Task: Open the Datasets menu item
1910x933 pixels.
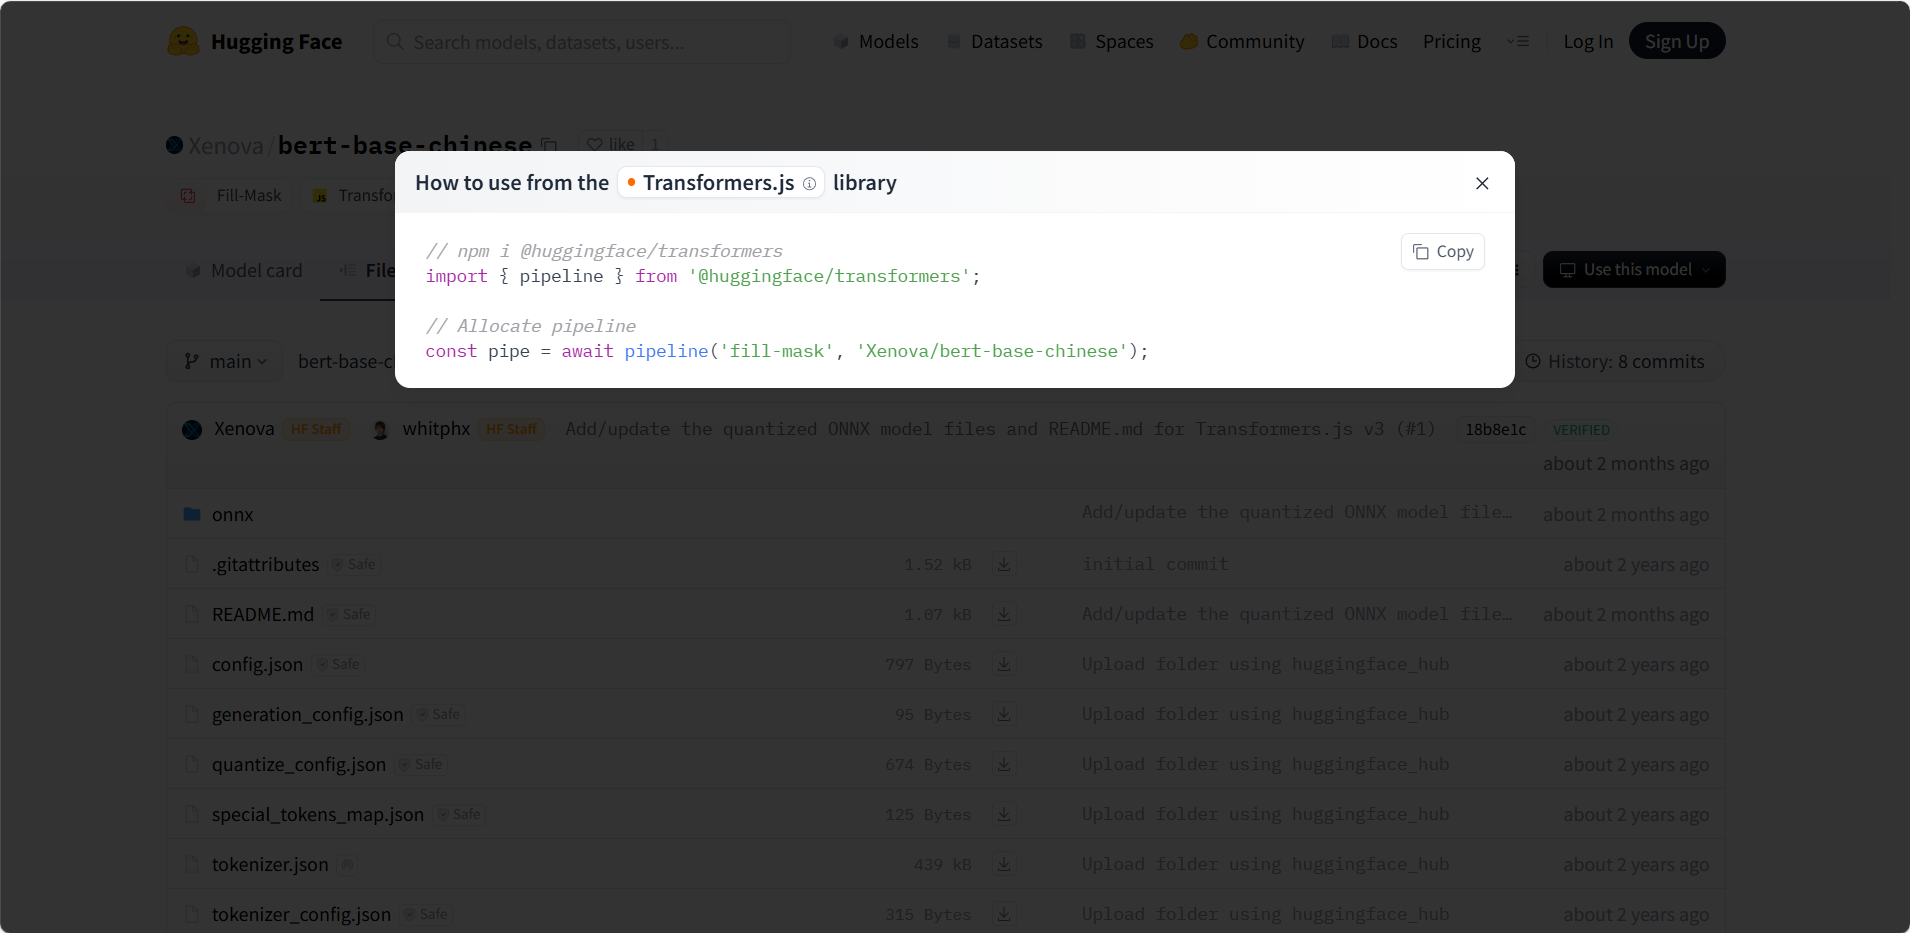Action: (x=995, y=42)
